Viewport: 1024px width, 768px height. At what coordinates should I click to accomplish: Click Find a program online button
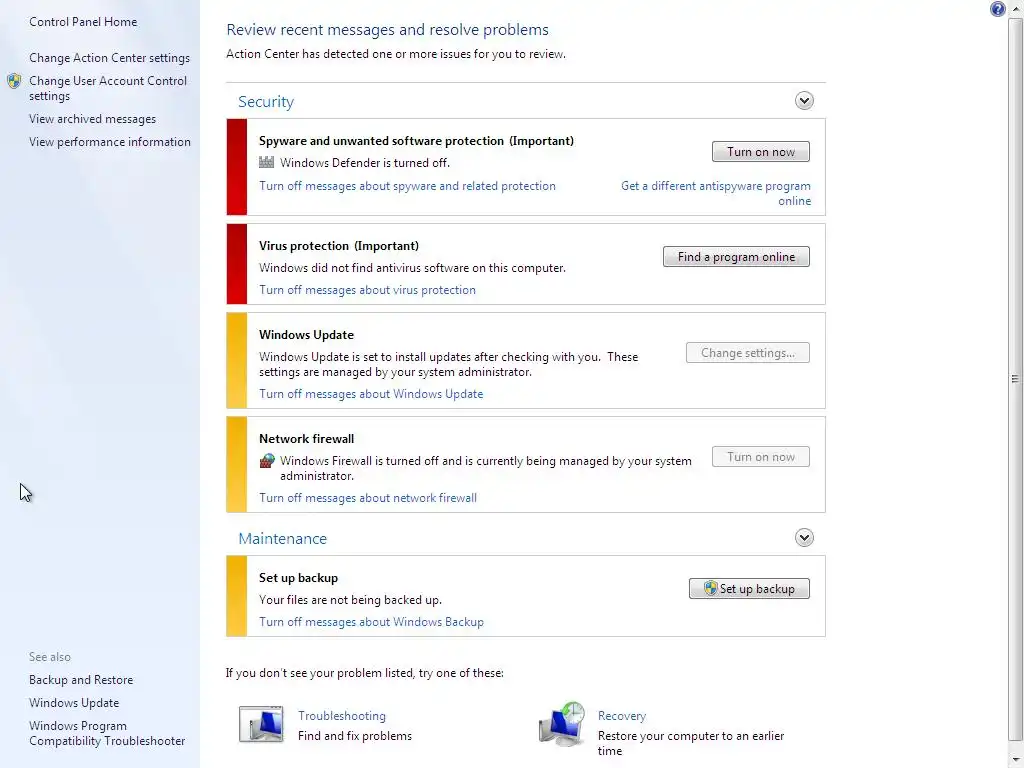[x=736, y=257]
